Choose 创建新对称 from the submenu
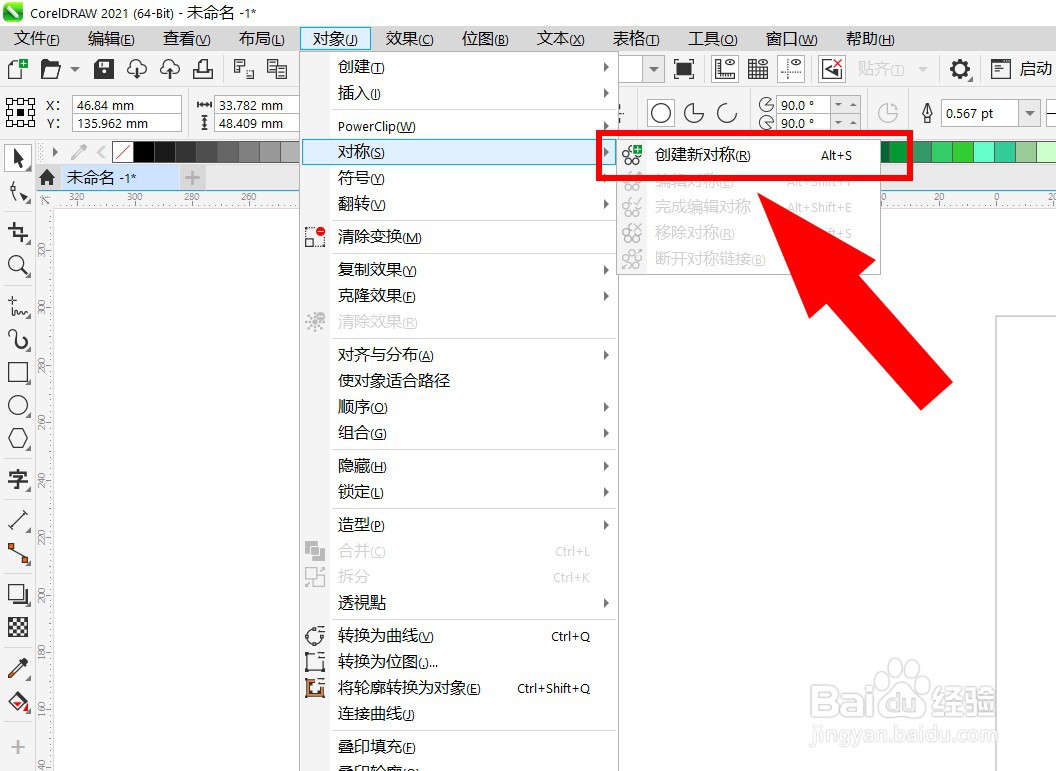 tap(749, 155)
